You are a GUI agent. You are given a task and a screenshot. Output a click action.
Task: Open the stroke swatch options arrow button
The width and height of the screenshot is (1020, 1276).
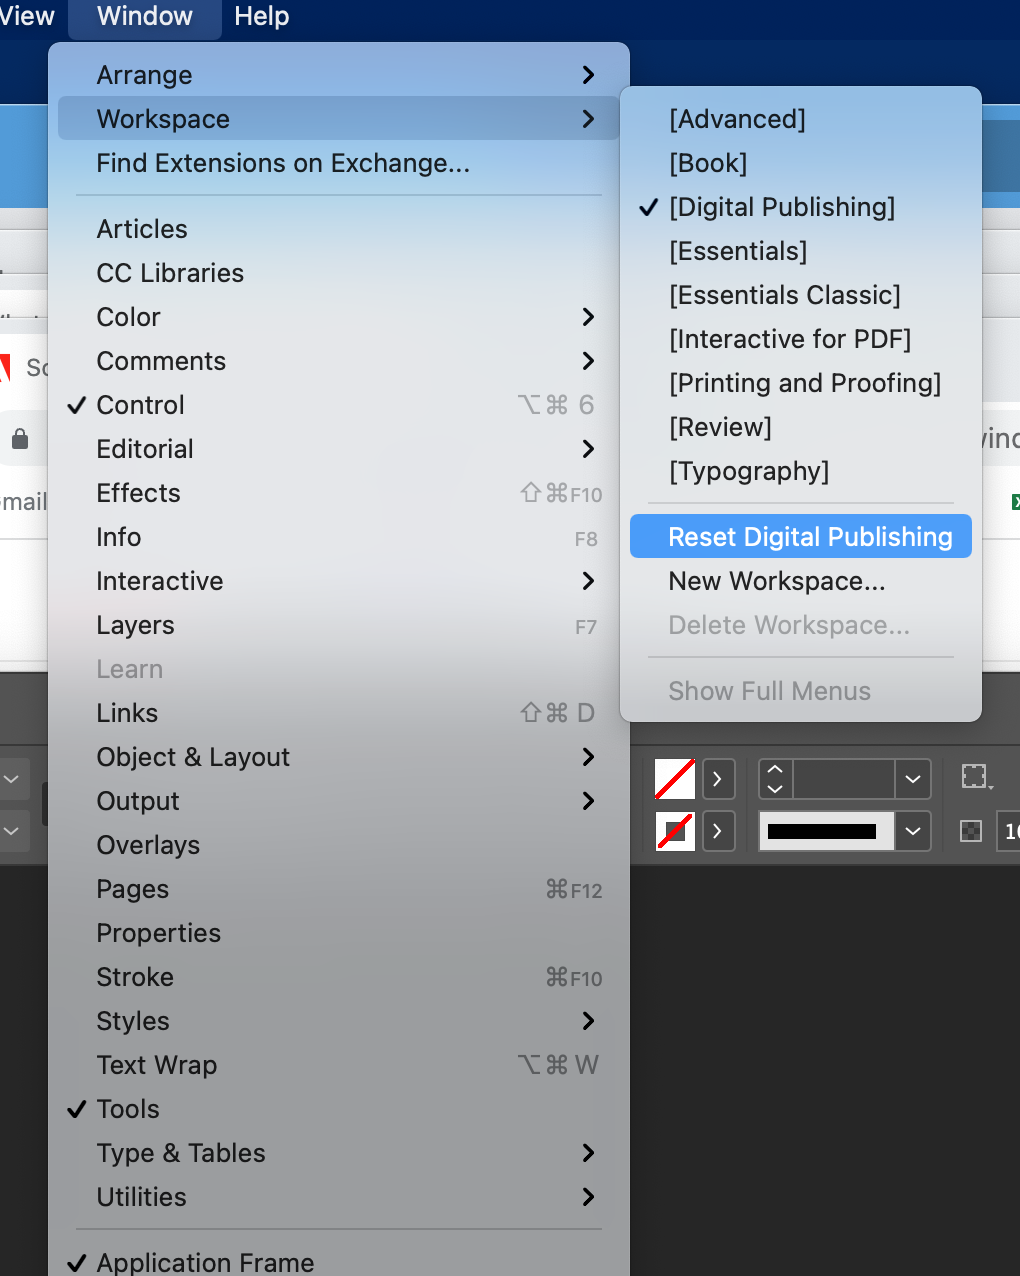point(718,831)
